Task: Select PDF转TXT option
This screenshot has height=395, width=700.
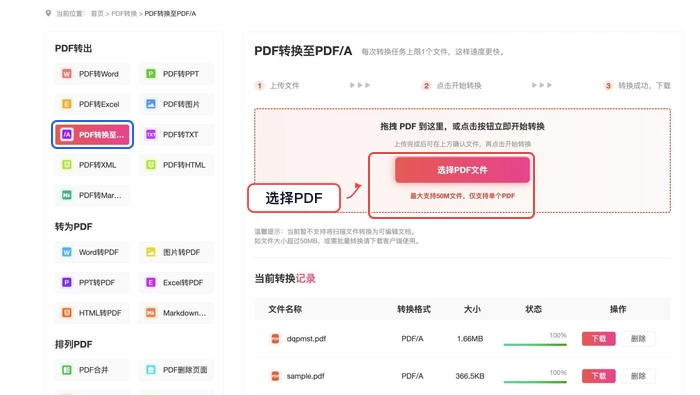Action: [x=176, y=134]
